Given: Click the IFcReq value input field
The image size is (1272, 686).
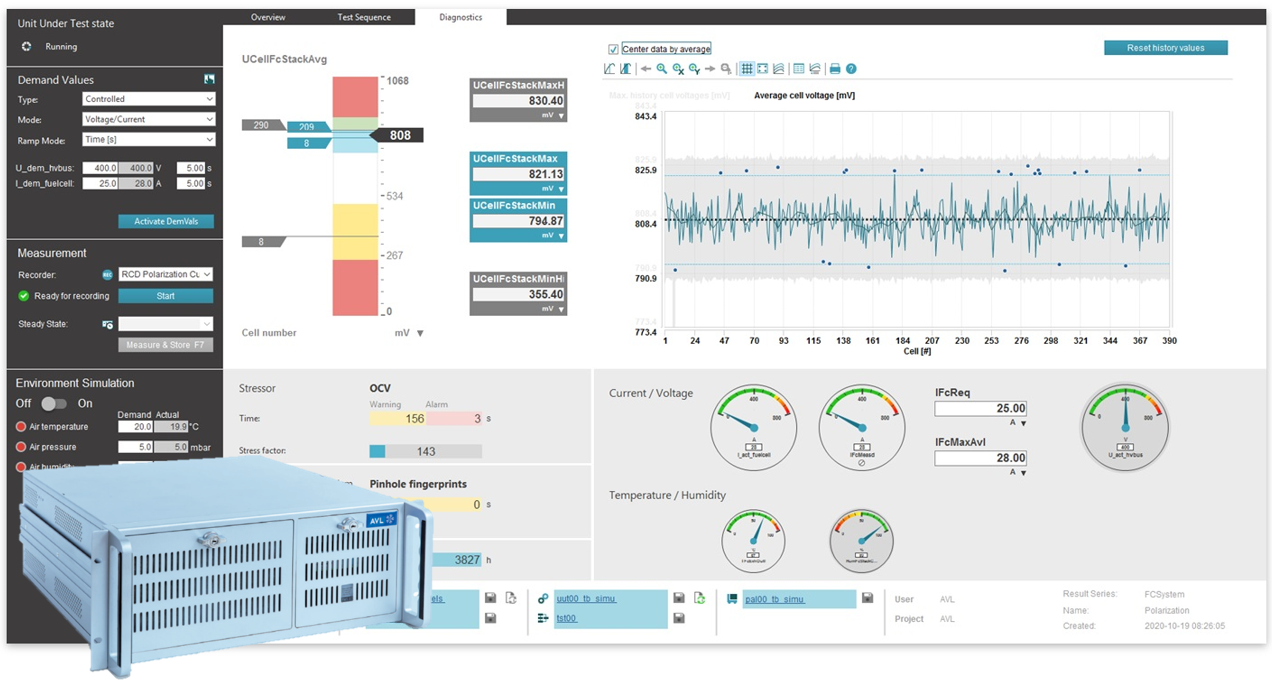Looking at the screenshot, I should point(980,409).
